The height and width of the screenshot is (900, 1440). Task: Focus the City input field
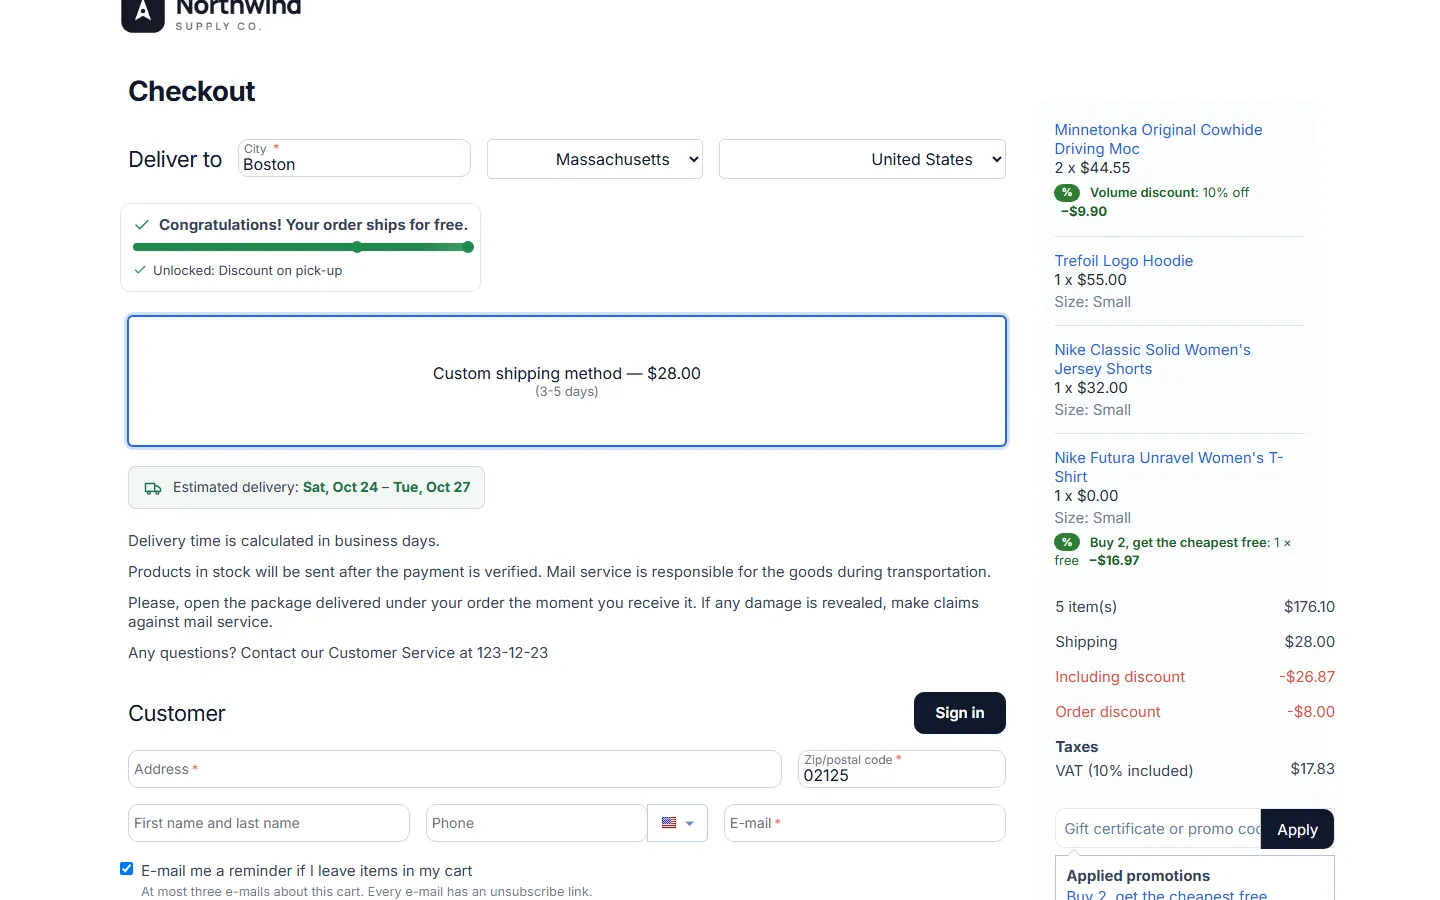click(x=355, y=158)
